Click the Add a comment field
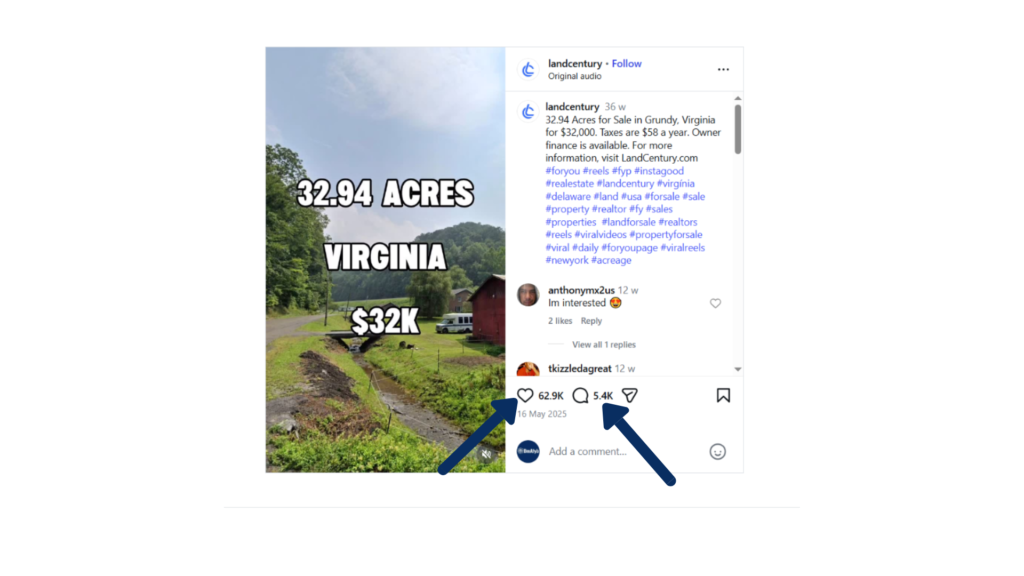 click(x=626, y=451)
